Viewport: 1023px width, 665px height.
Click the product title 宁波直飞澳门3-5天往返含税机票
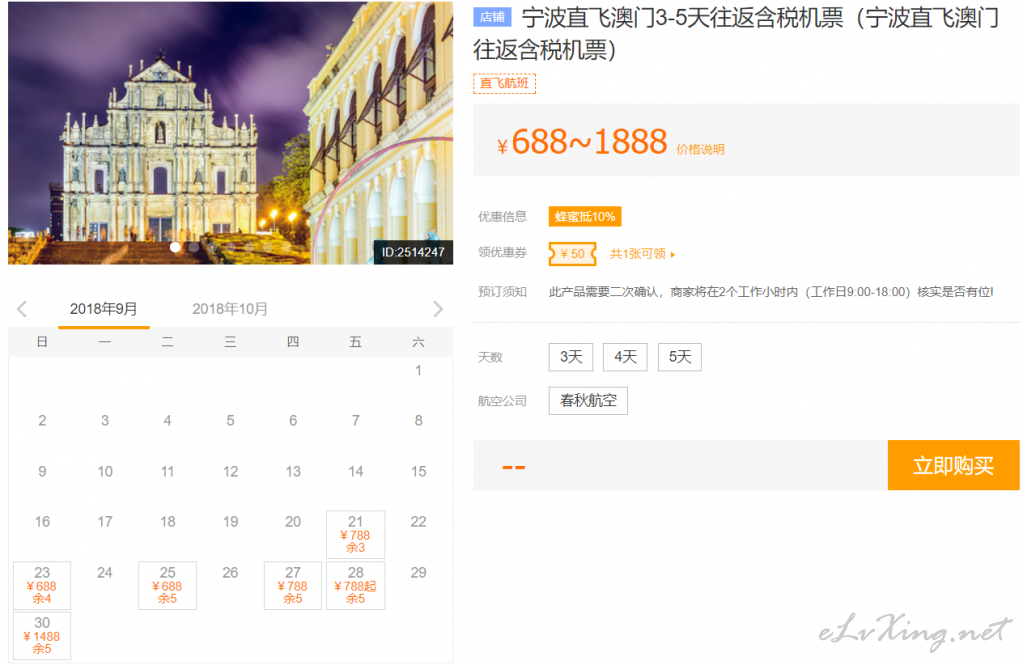tap(736, 33)
